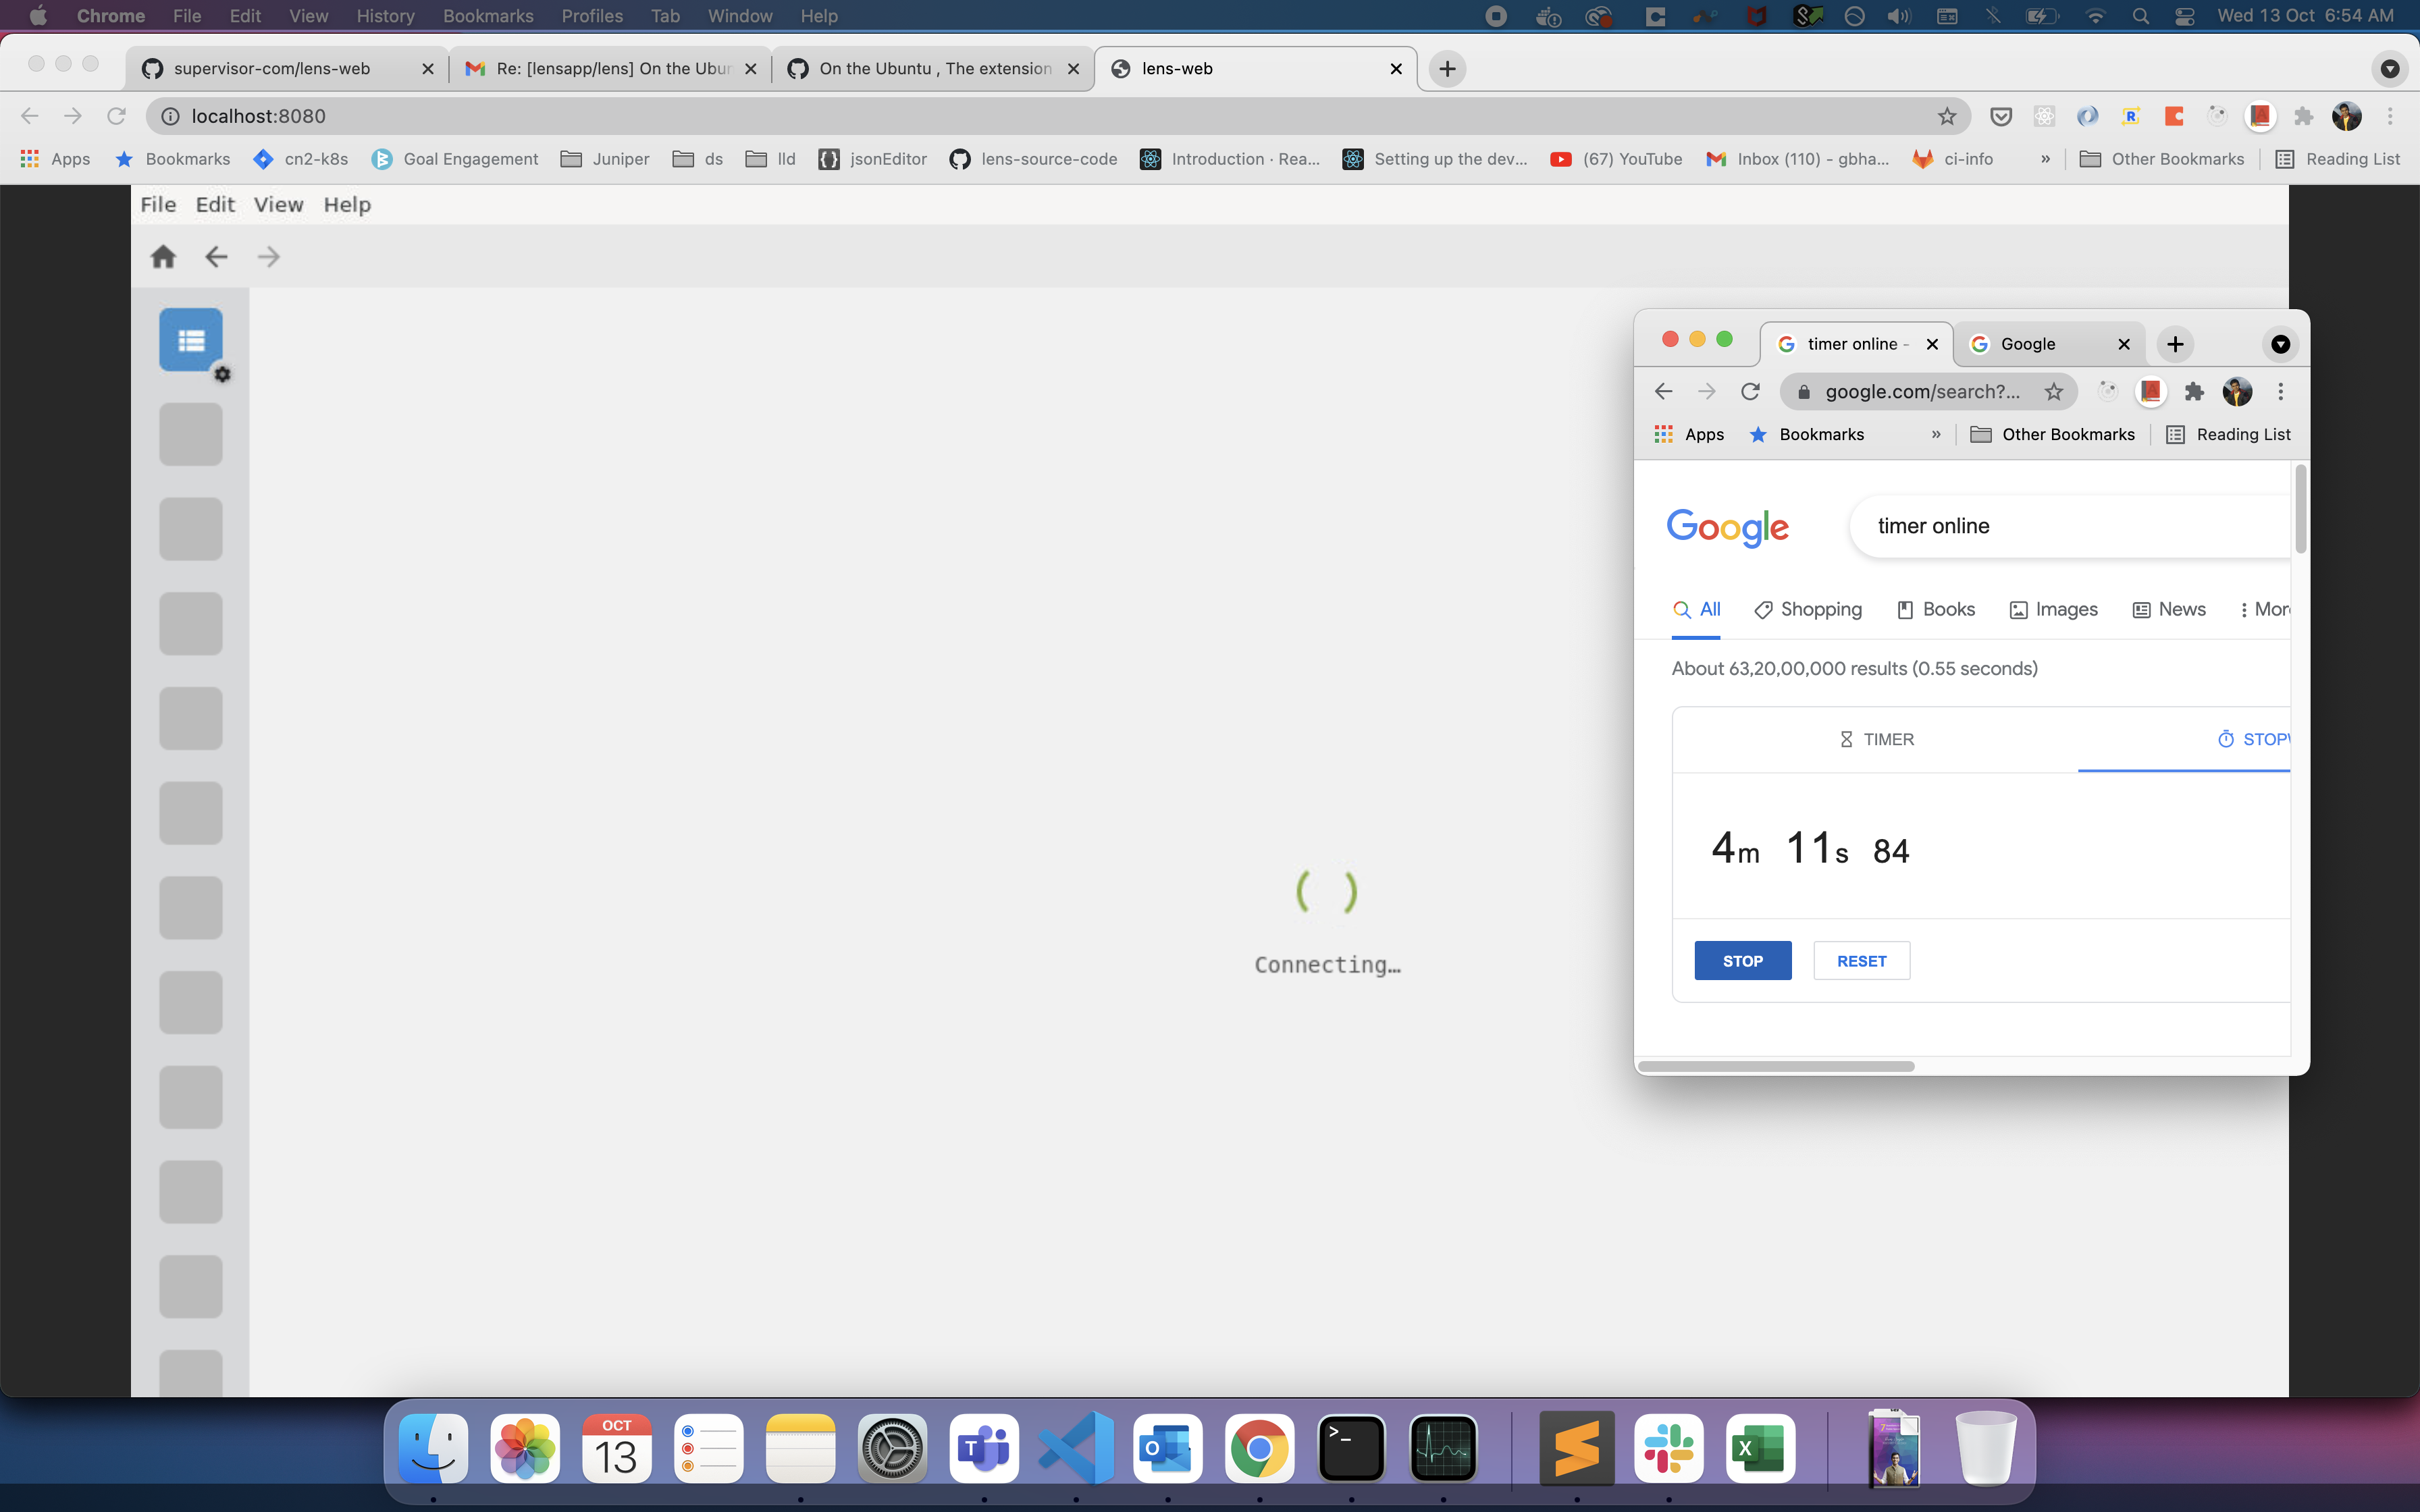The height and width of the screenshot is (1512, 2420).
Task: Open Visual Studio Code from the dock
Action: [1076, 1448]
